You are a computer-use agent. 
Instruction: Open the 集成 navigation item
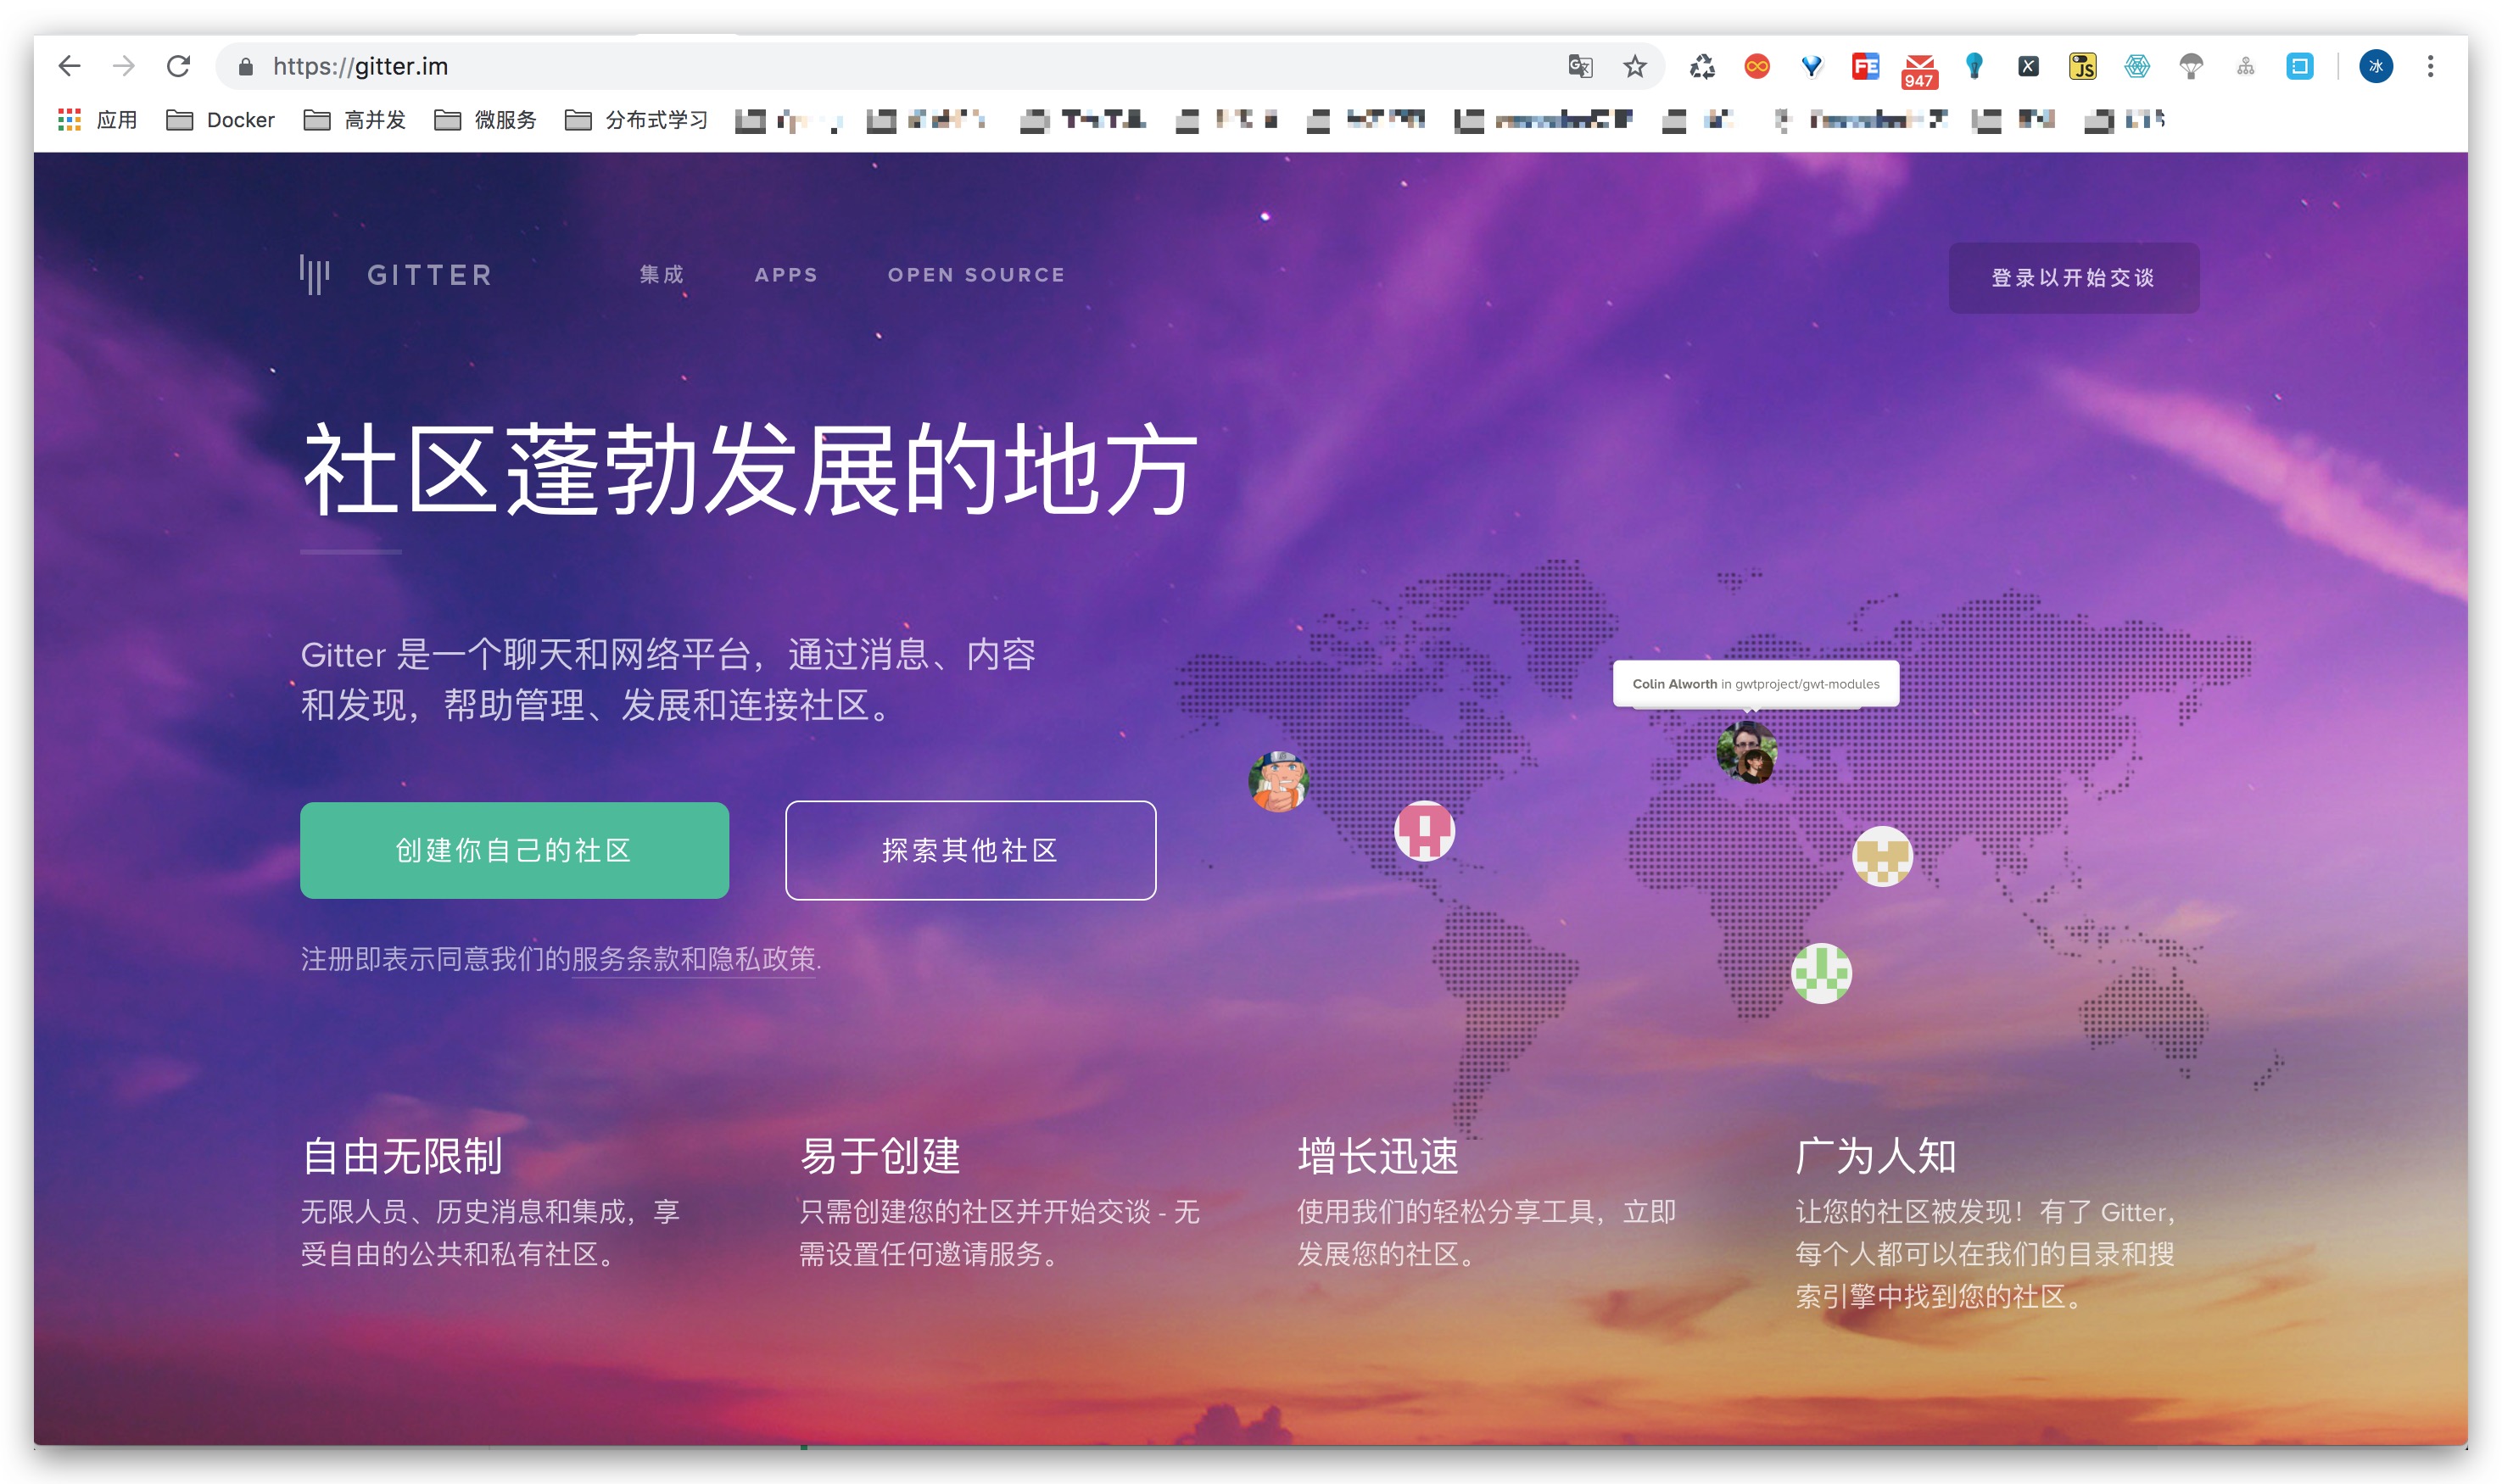[661, 275]
